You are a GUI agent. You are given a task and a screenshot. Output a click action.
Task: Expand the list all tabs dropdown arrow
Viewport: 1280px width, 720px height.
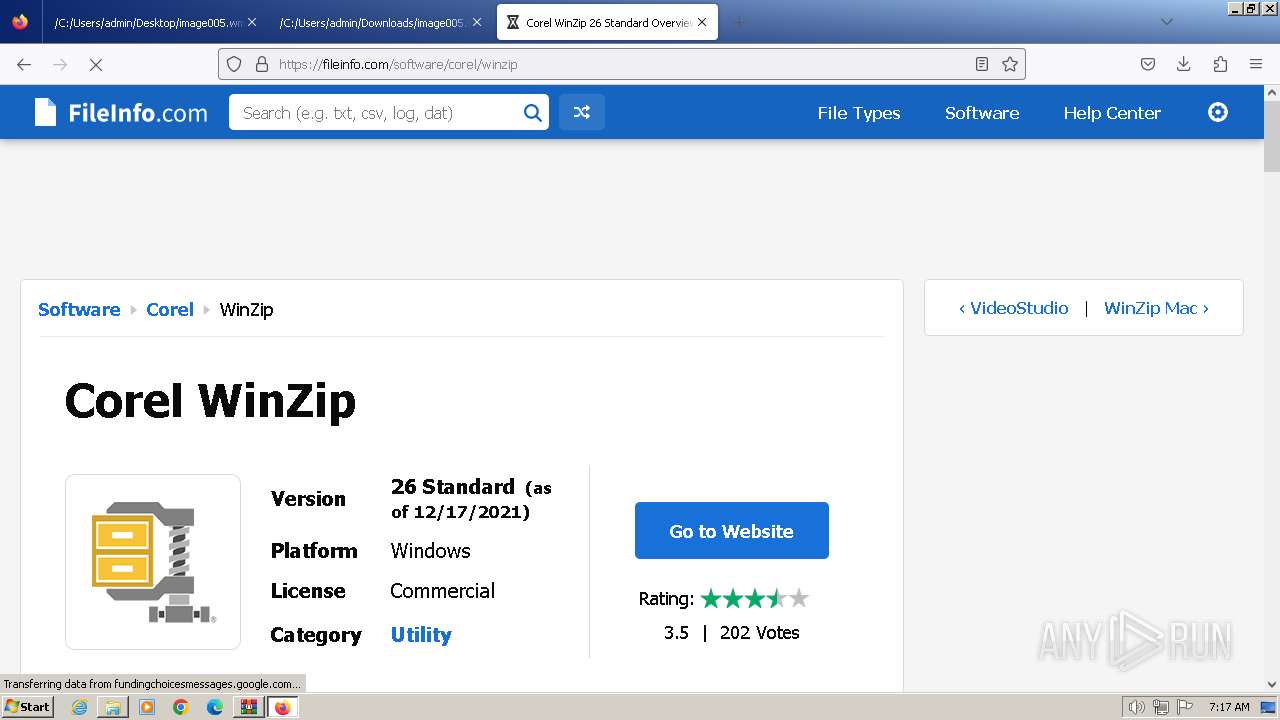coord(1167,22)
